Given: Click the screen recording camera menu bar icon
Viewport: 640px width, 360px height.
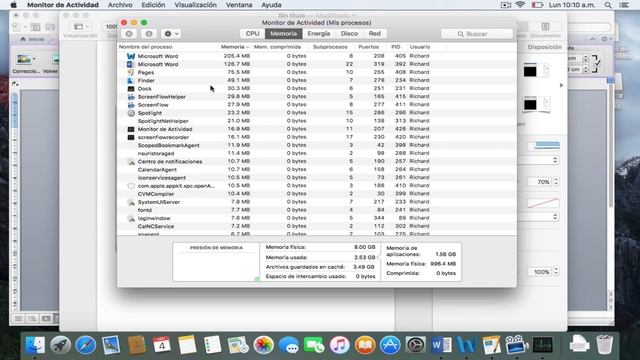Looking at the screenshot, I should [506, 5].
